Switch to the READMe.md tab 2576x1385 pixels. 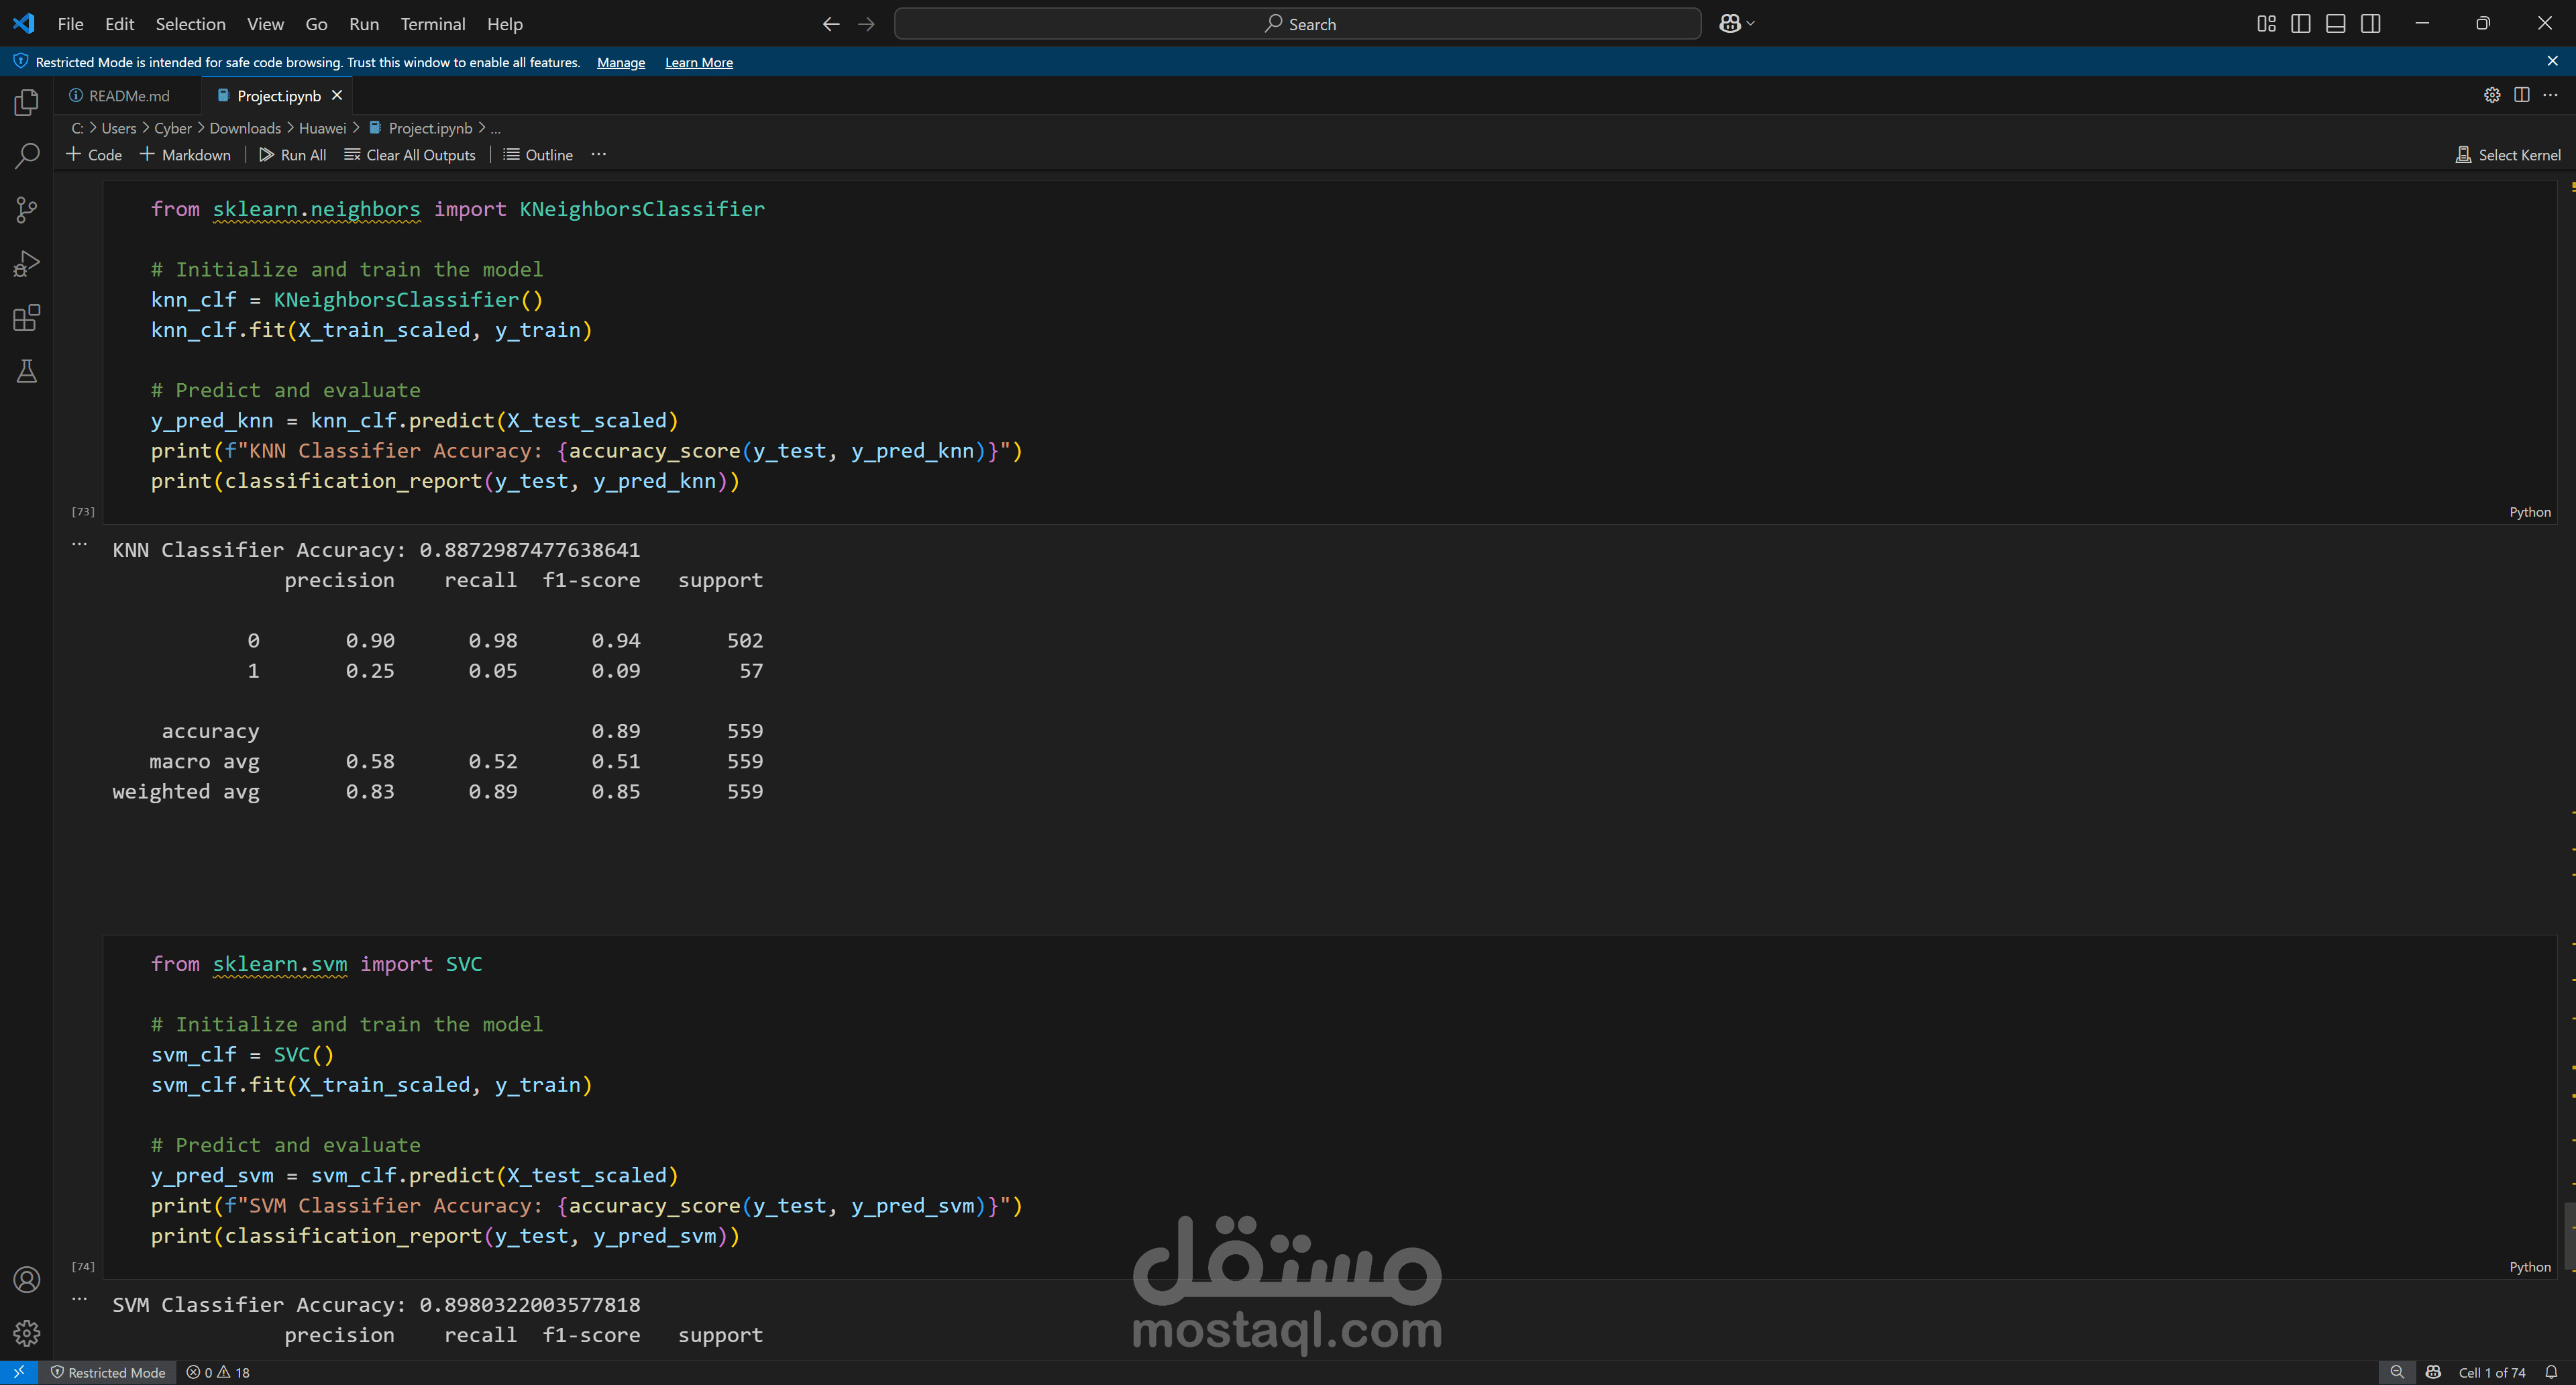click(128, 96)
